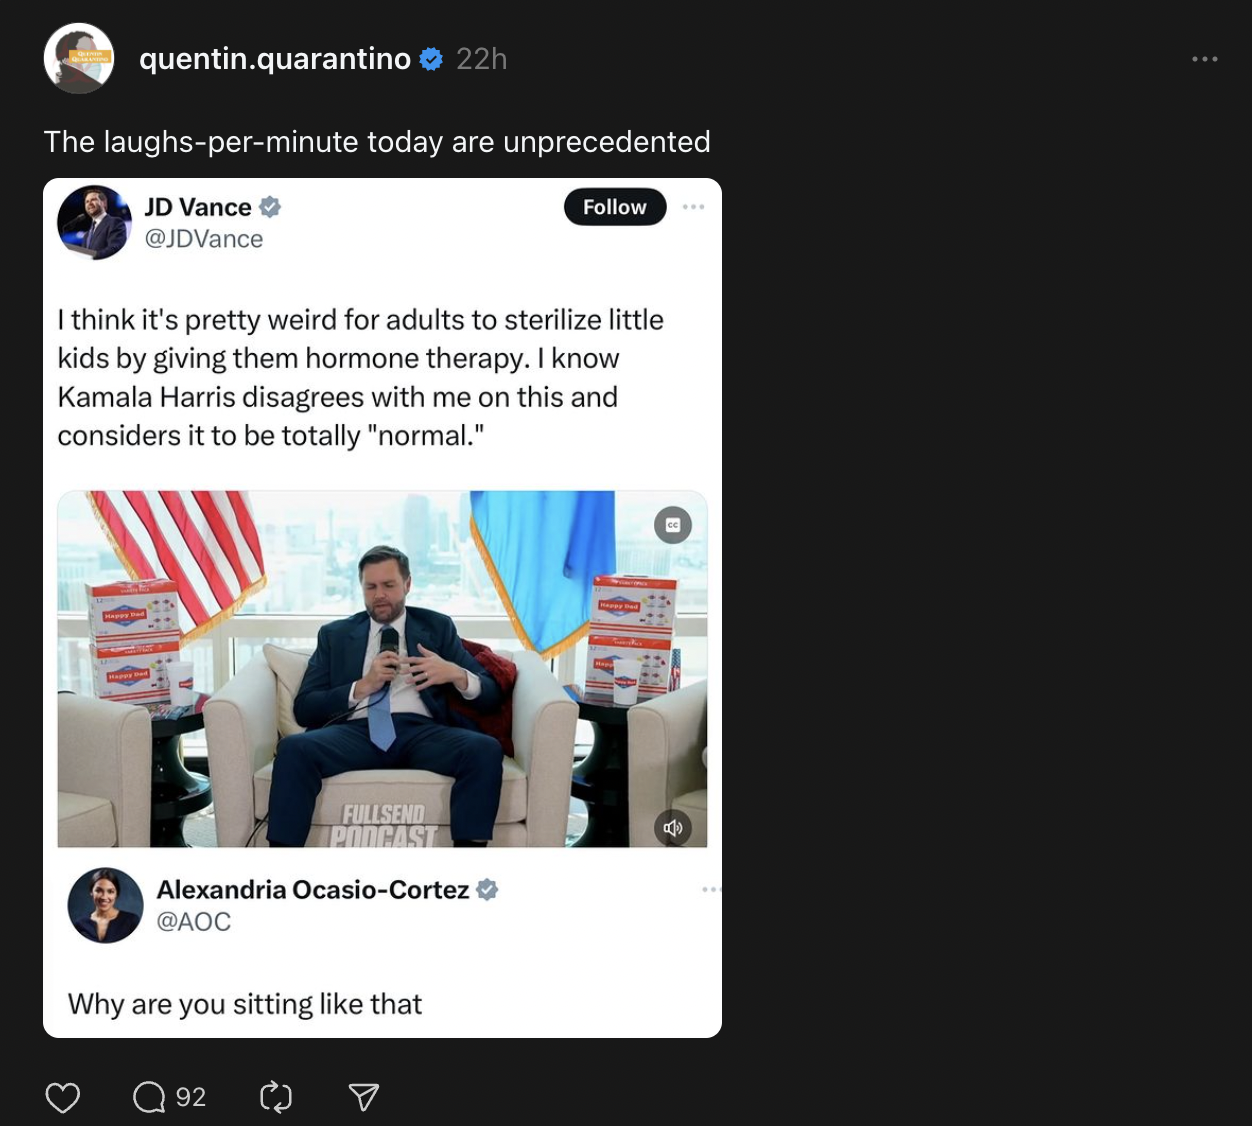Click the Fullsend Podcast video thumbnail

pos(382,669)
